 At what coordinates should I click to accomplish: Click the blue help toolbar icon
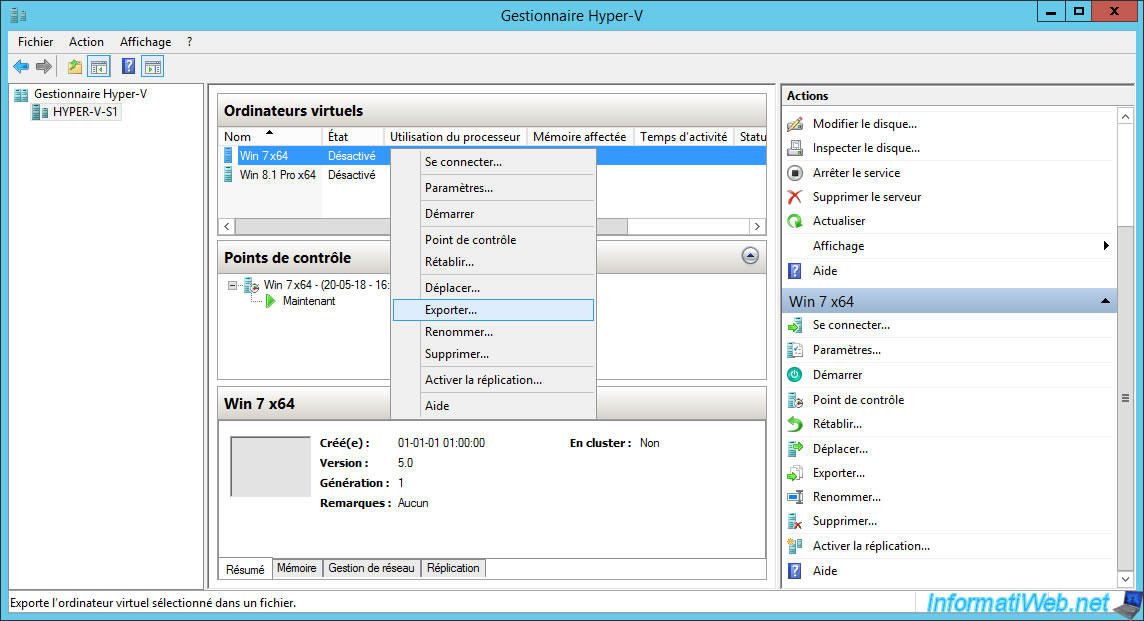[128, 67]
